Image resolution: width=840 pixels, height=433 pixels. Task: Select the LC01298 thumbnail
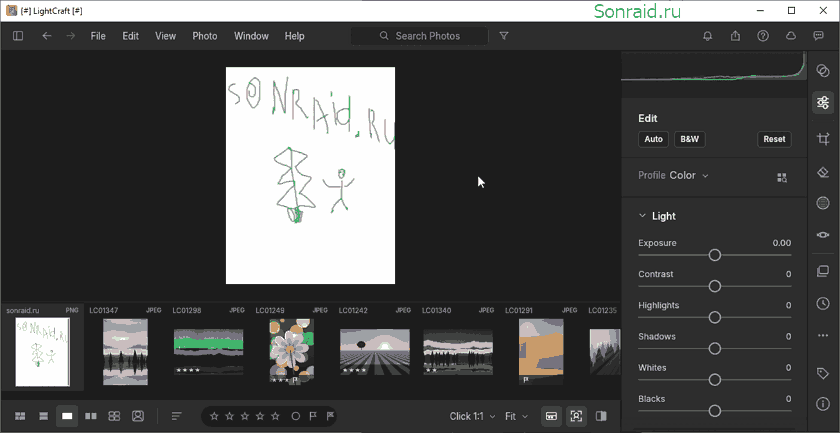[x=208, y=352]
